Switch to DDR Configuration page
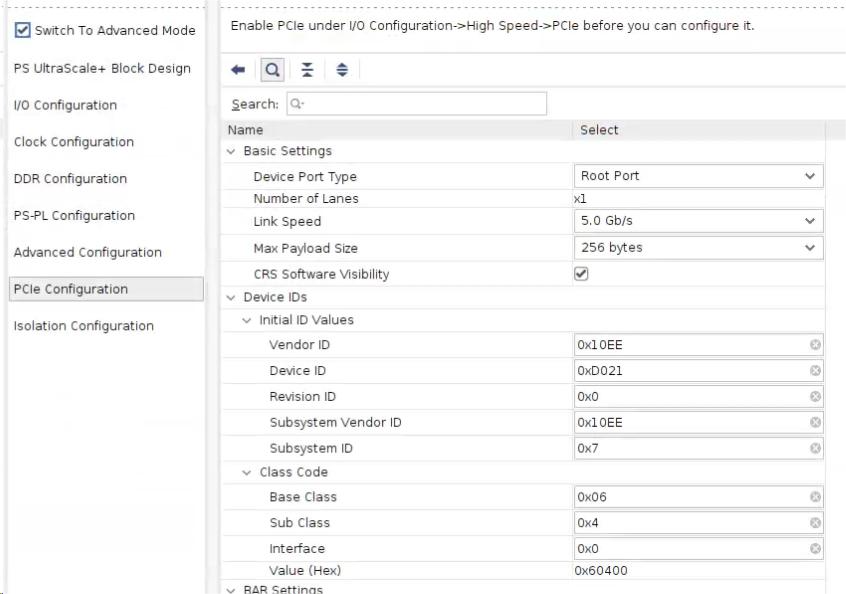The height and width of the screenshot is (594, 846). (70, 179)
